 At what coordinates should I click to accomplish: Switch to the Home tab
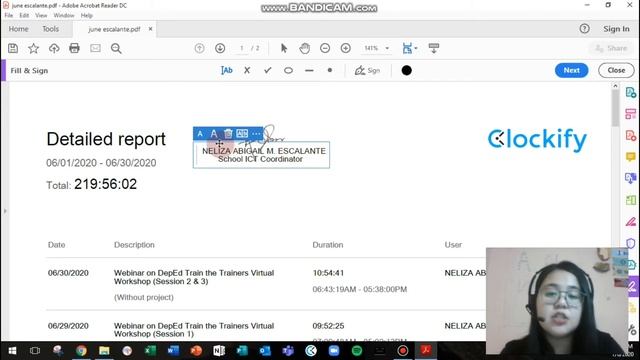click(18, 29)
